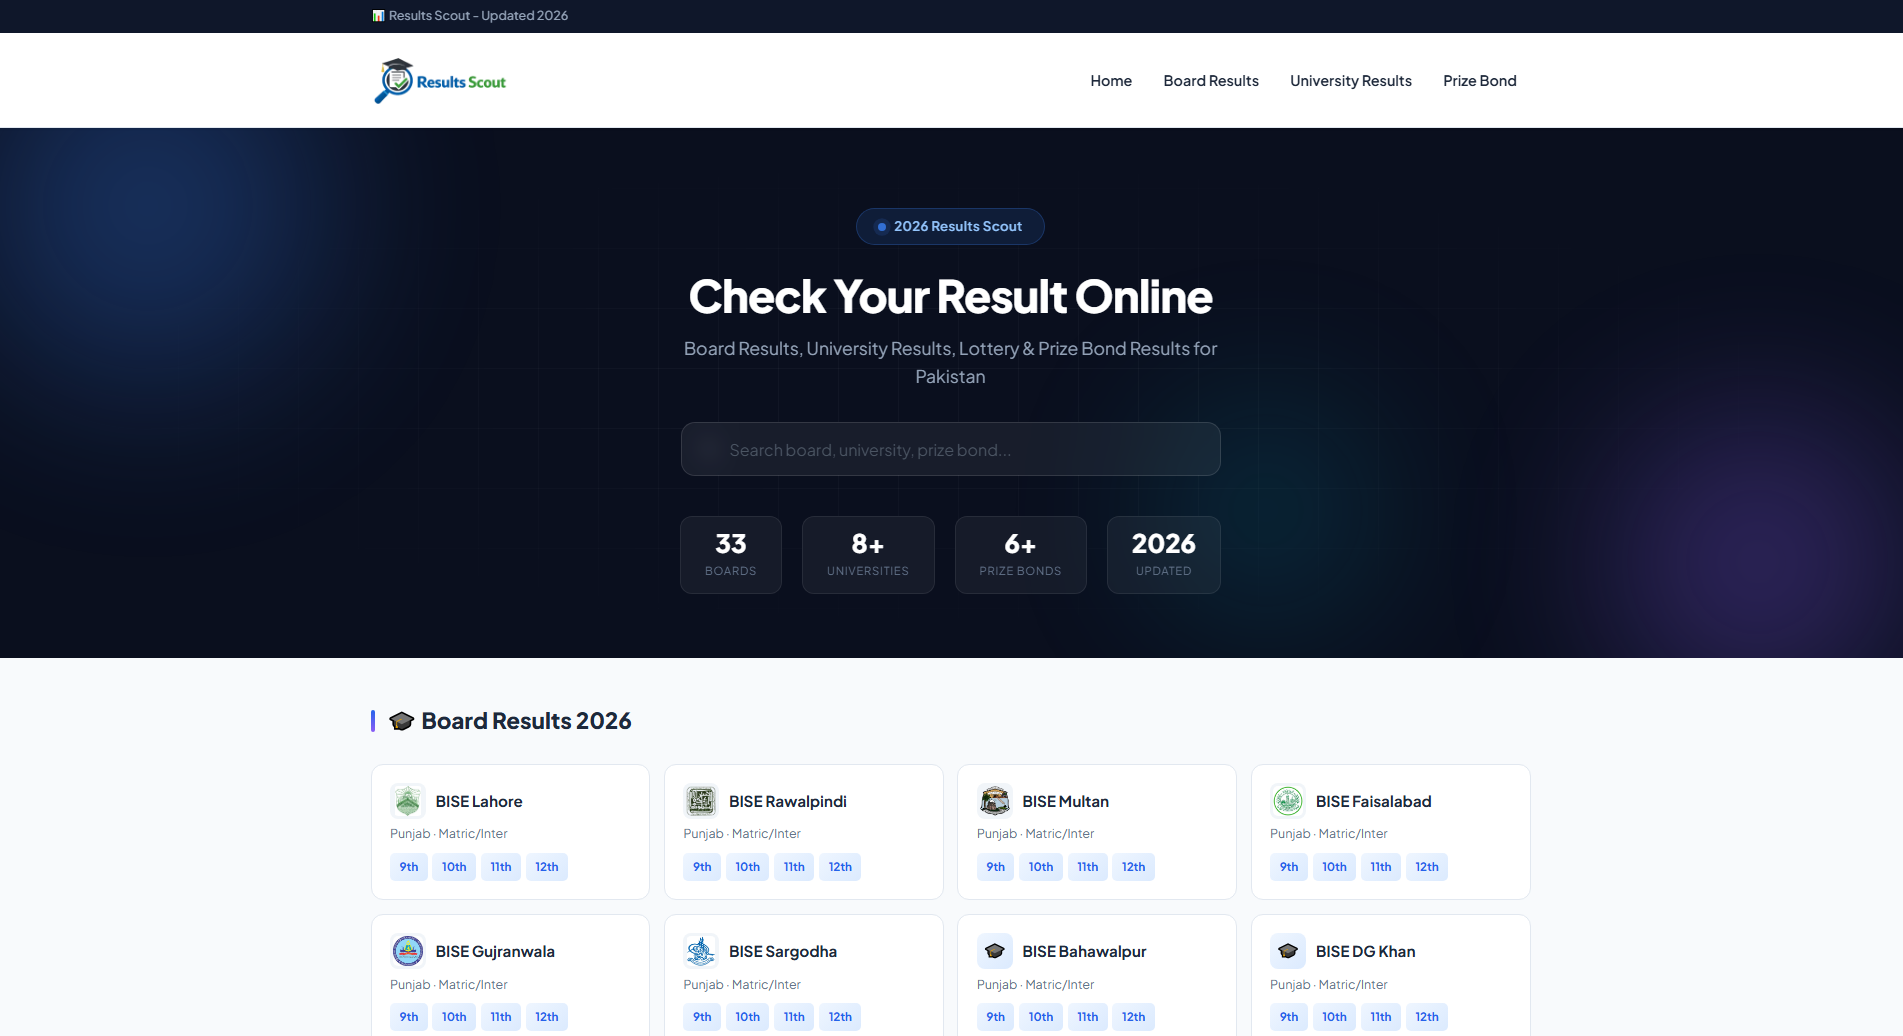Open the BISE Multan 12th class result

(1134, 867)
